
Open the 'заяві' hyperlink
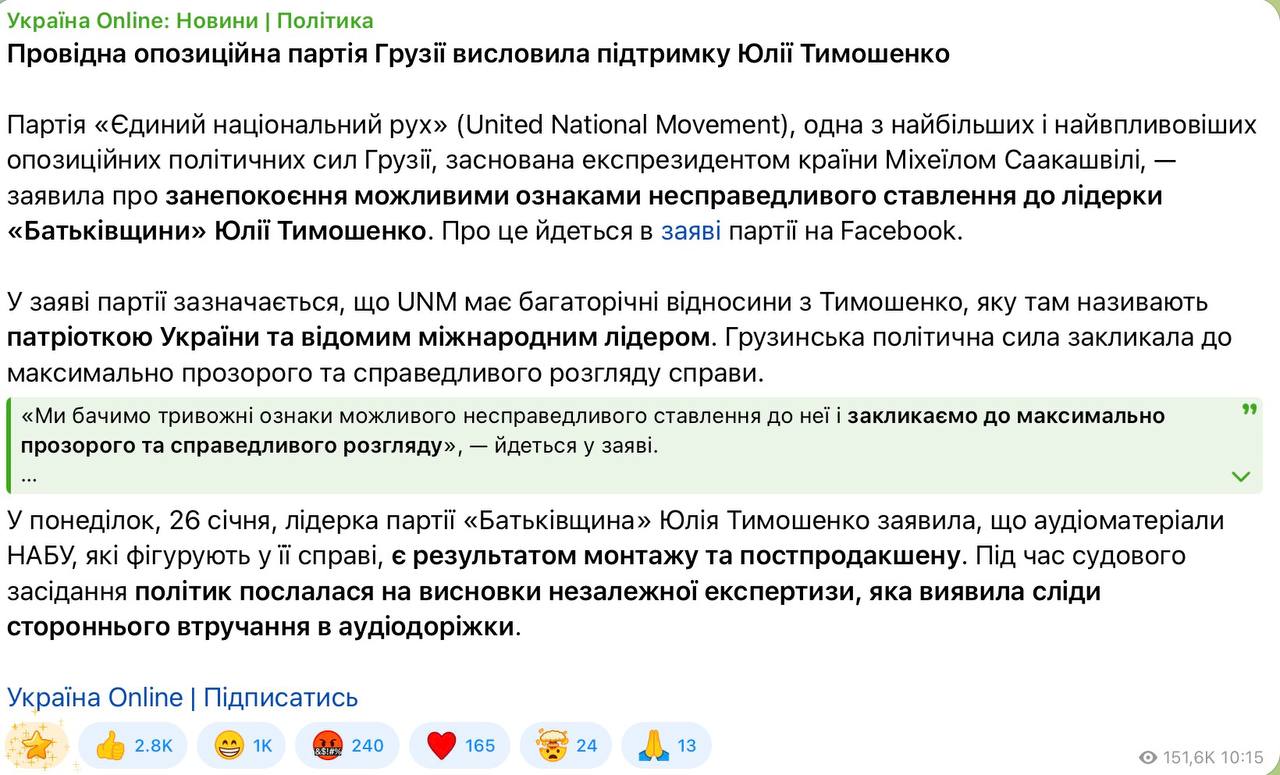pyautogui.click(x=690, y=231)
